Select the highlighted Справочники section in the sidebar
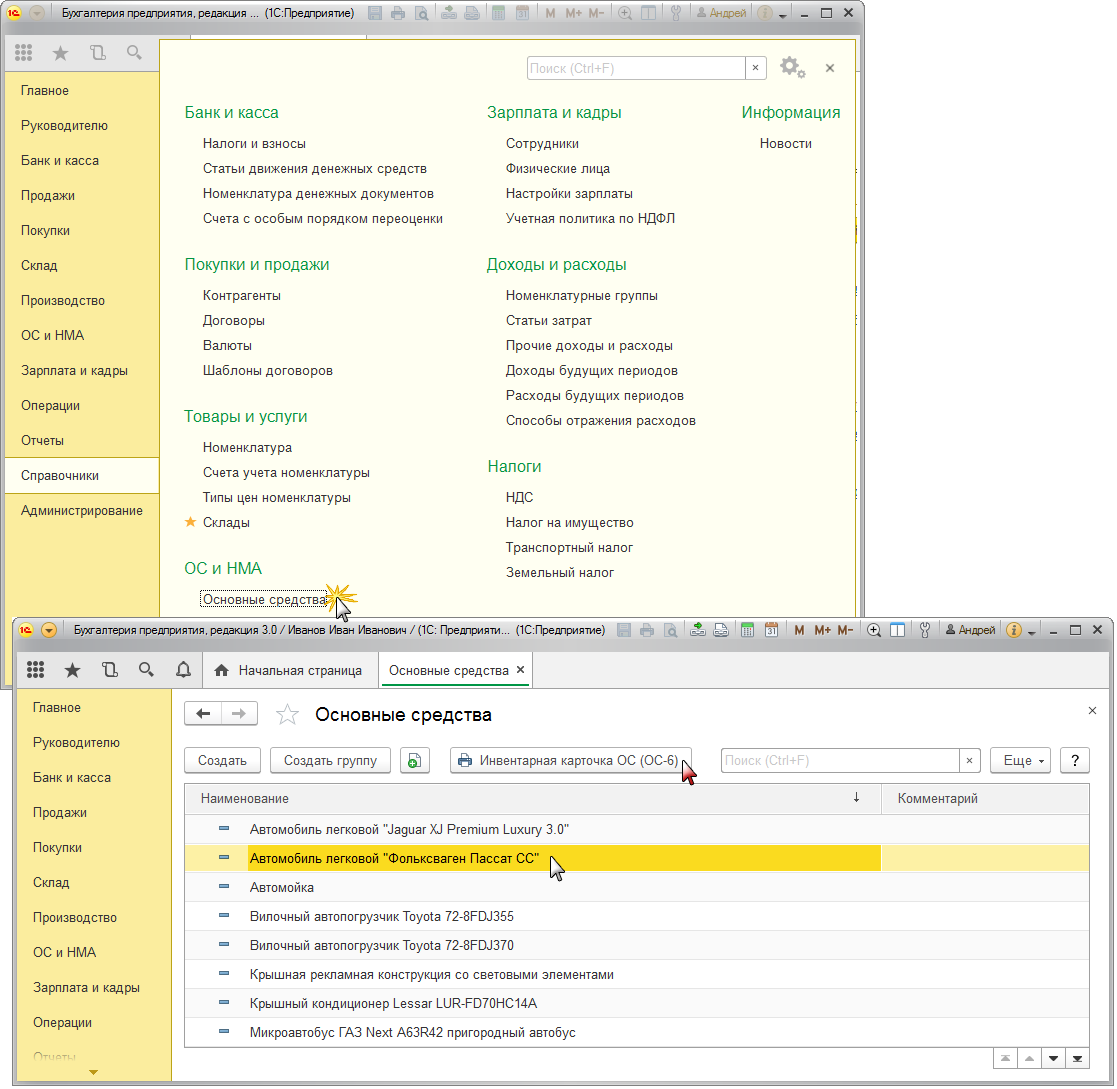This screenshot has height=1089, width=1117. pos(60,476)
